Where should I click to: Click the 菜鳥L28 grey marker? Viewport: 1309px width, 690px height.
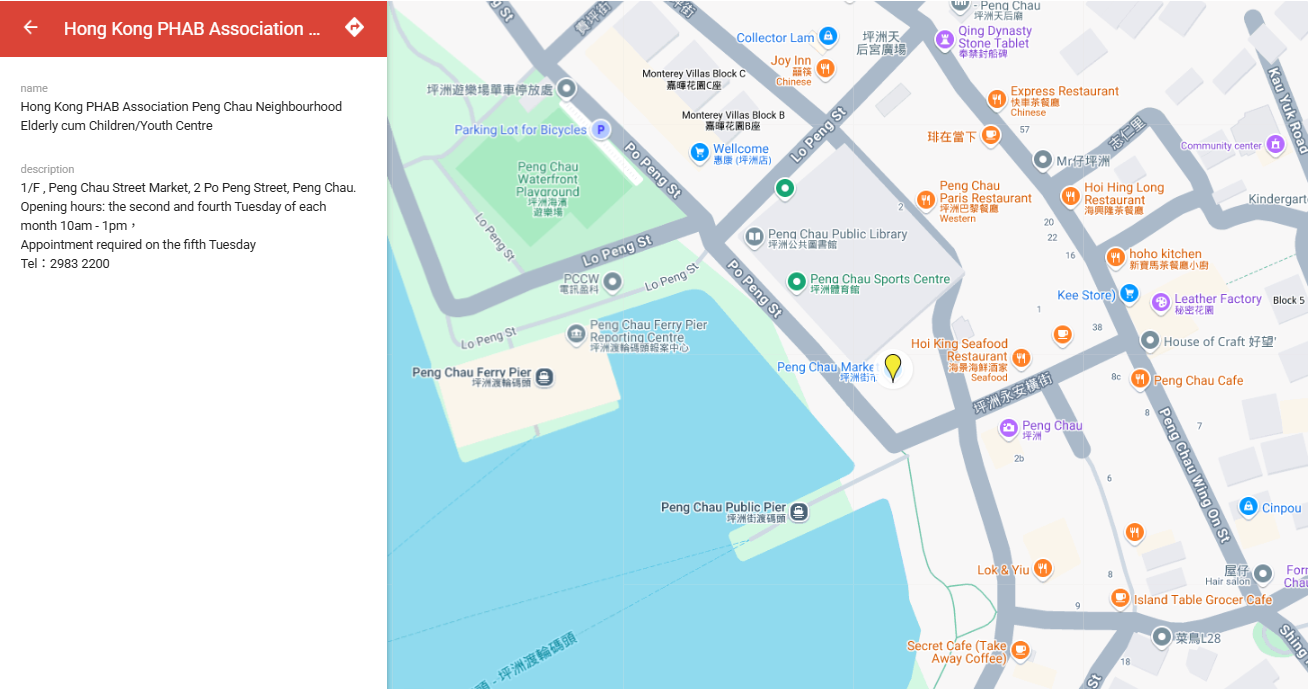coord(1161,636)
